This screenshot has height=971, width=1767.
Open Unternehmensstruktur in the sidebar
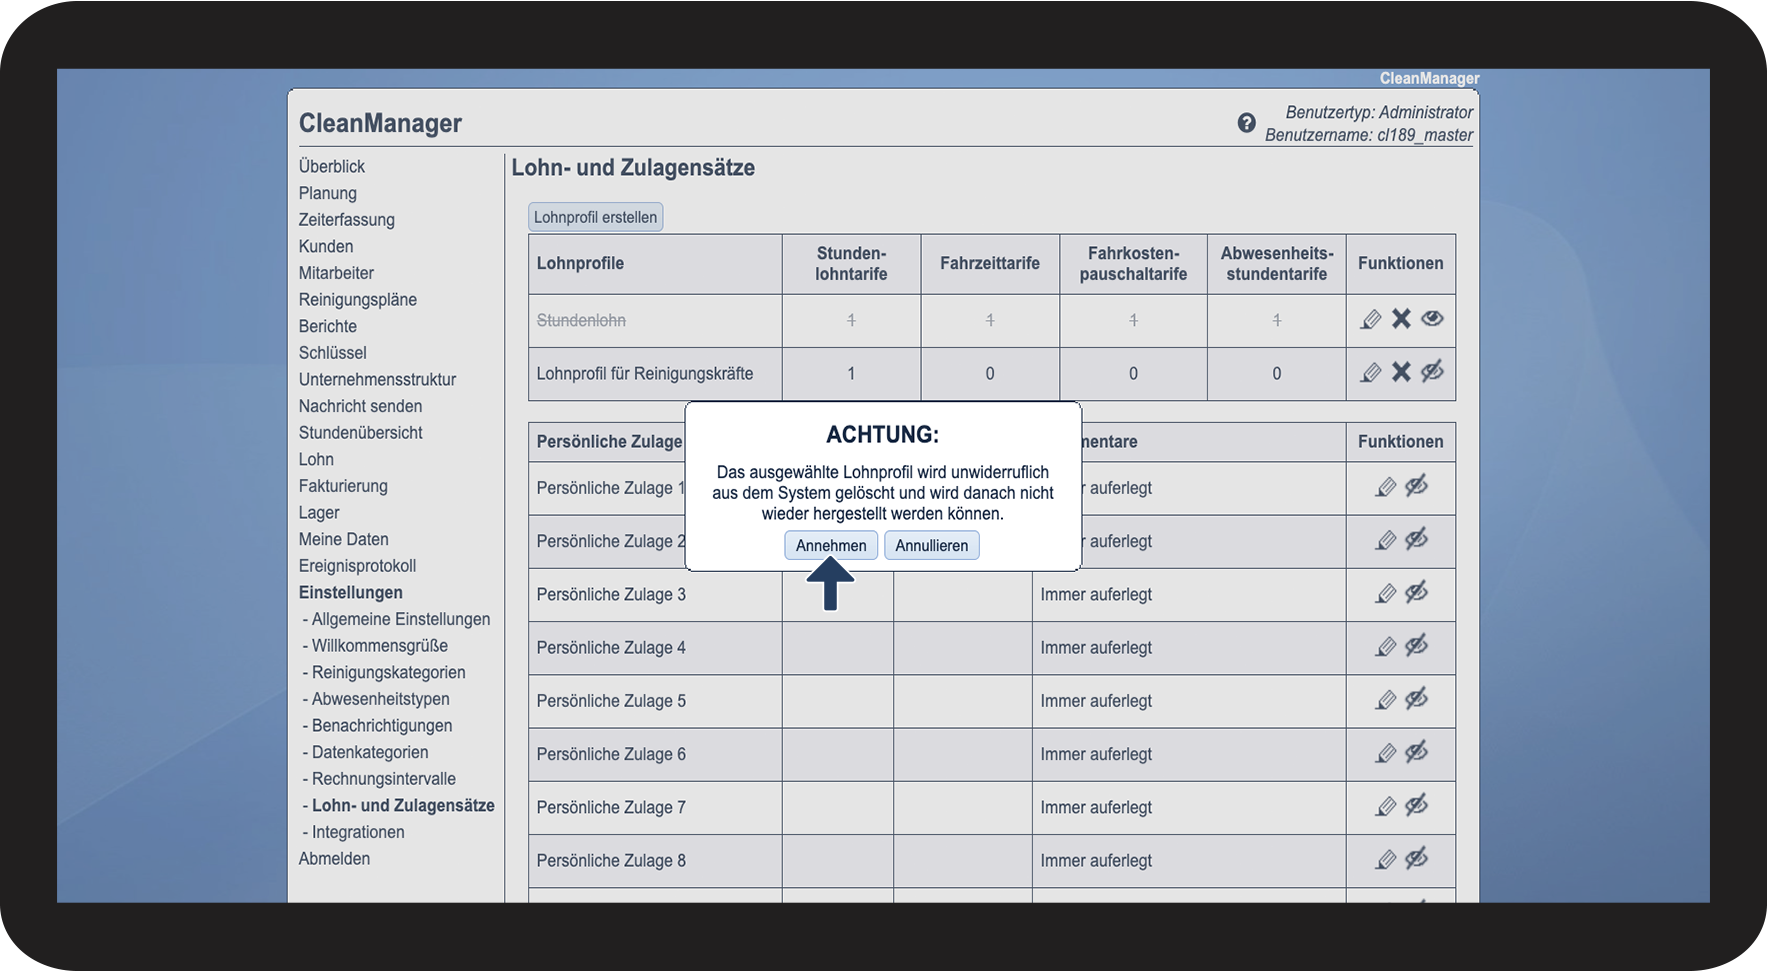pos(377,379)
